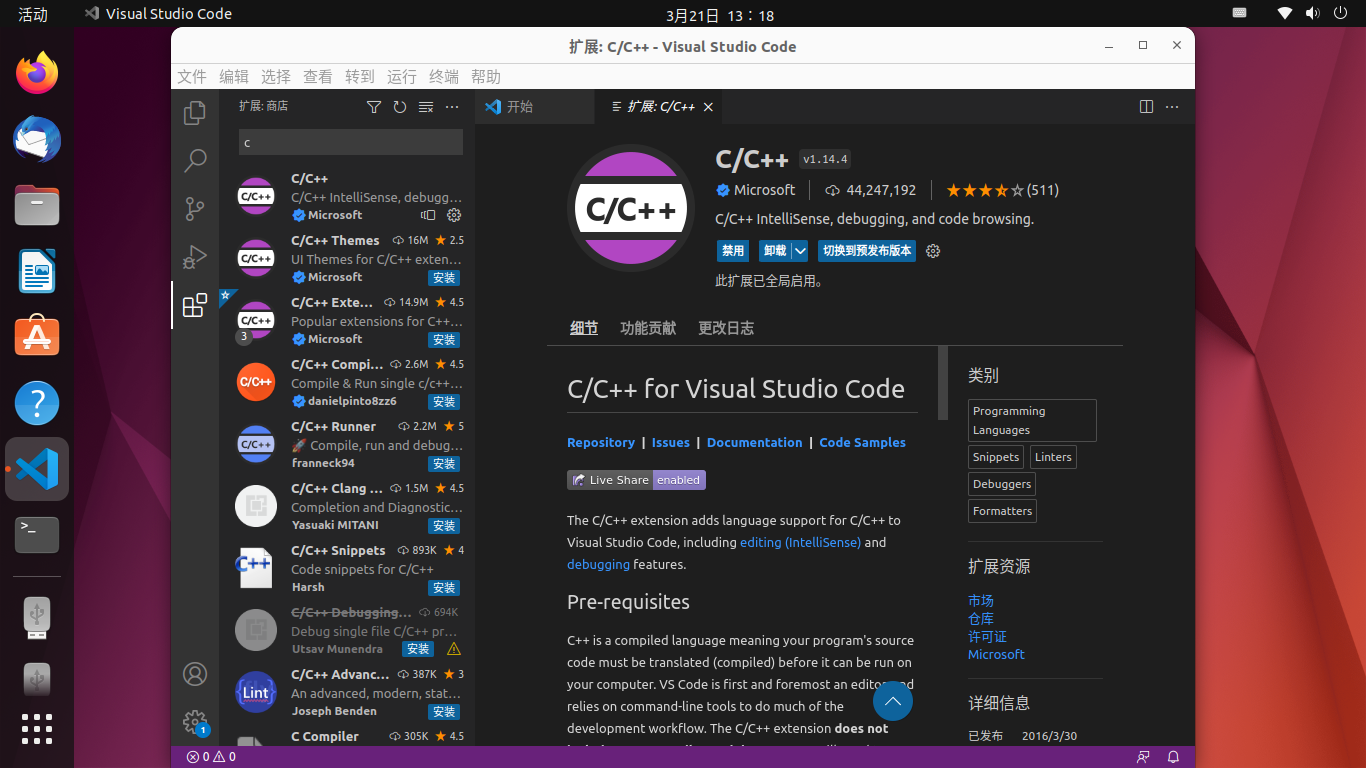The height and width of the screenshot is (768, 1366).
Task: Open the Run and Debug view
Action: 195,257
